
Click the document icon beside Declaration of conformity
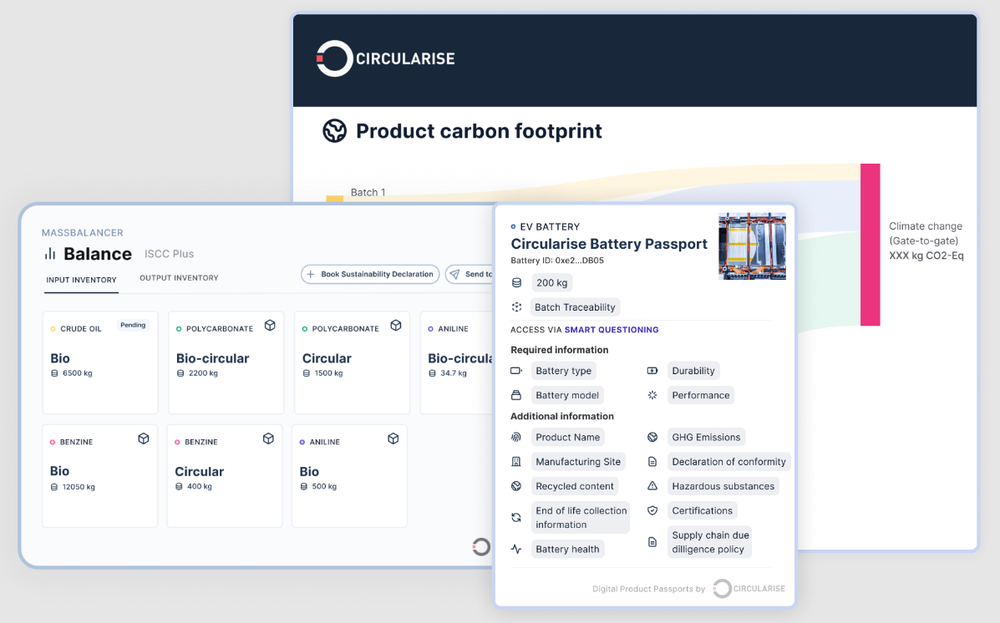click(x=652, y=462)
